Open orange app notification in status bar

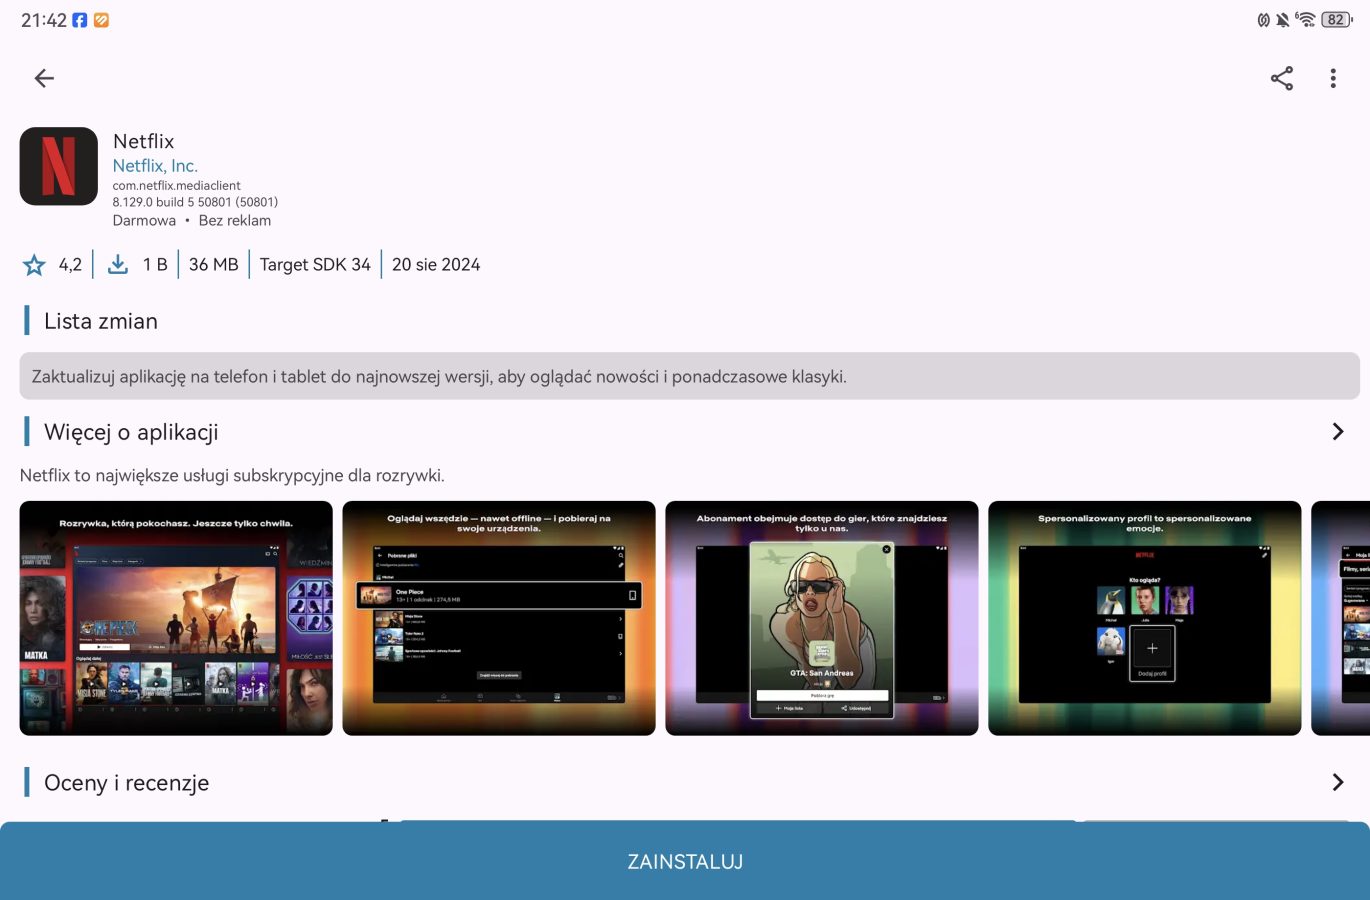tap(101, 20)
